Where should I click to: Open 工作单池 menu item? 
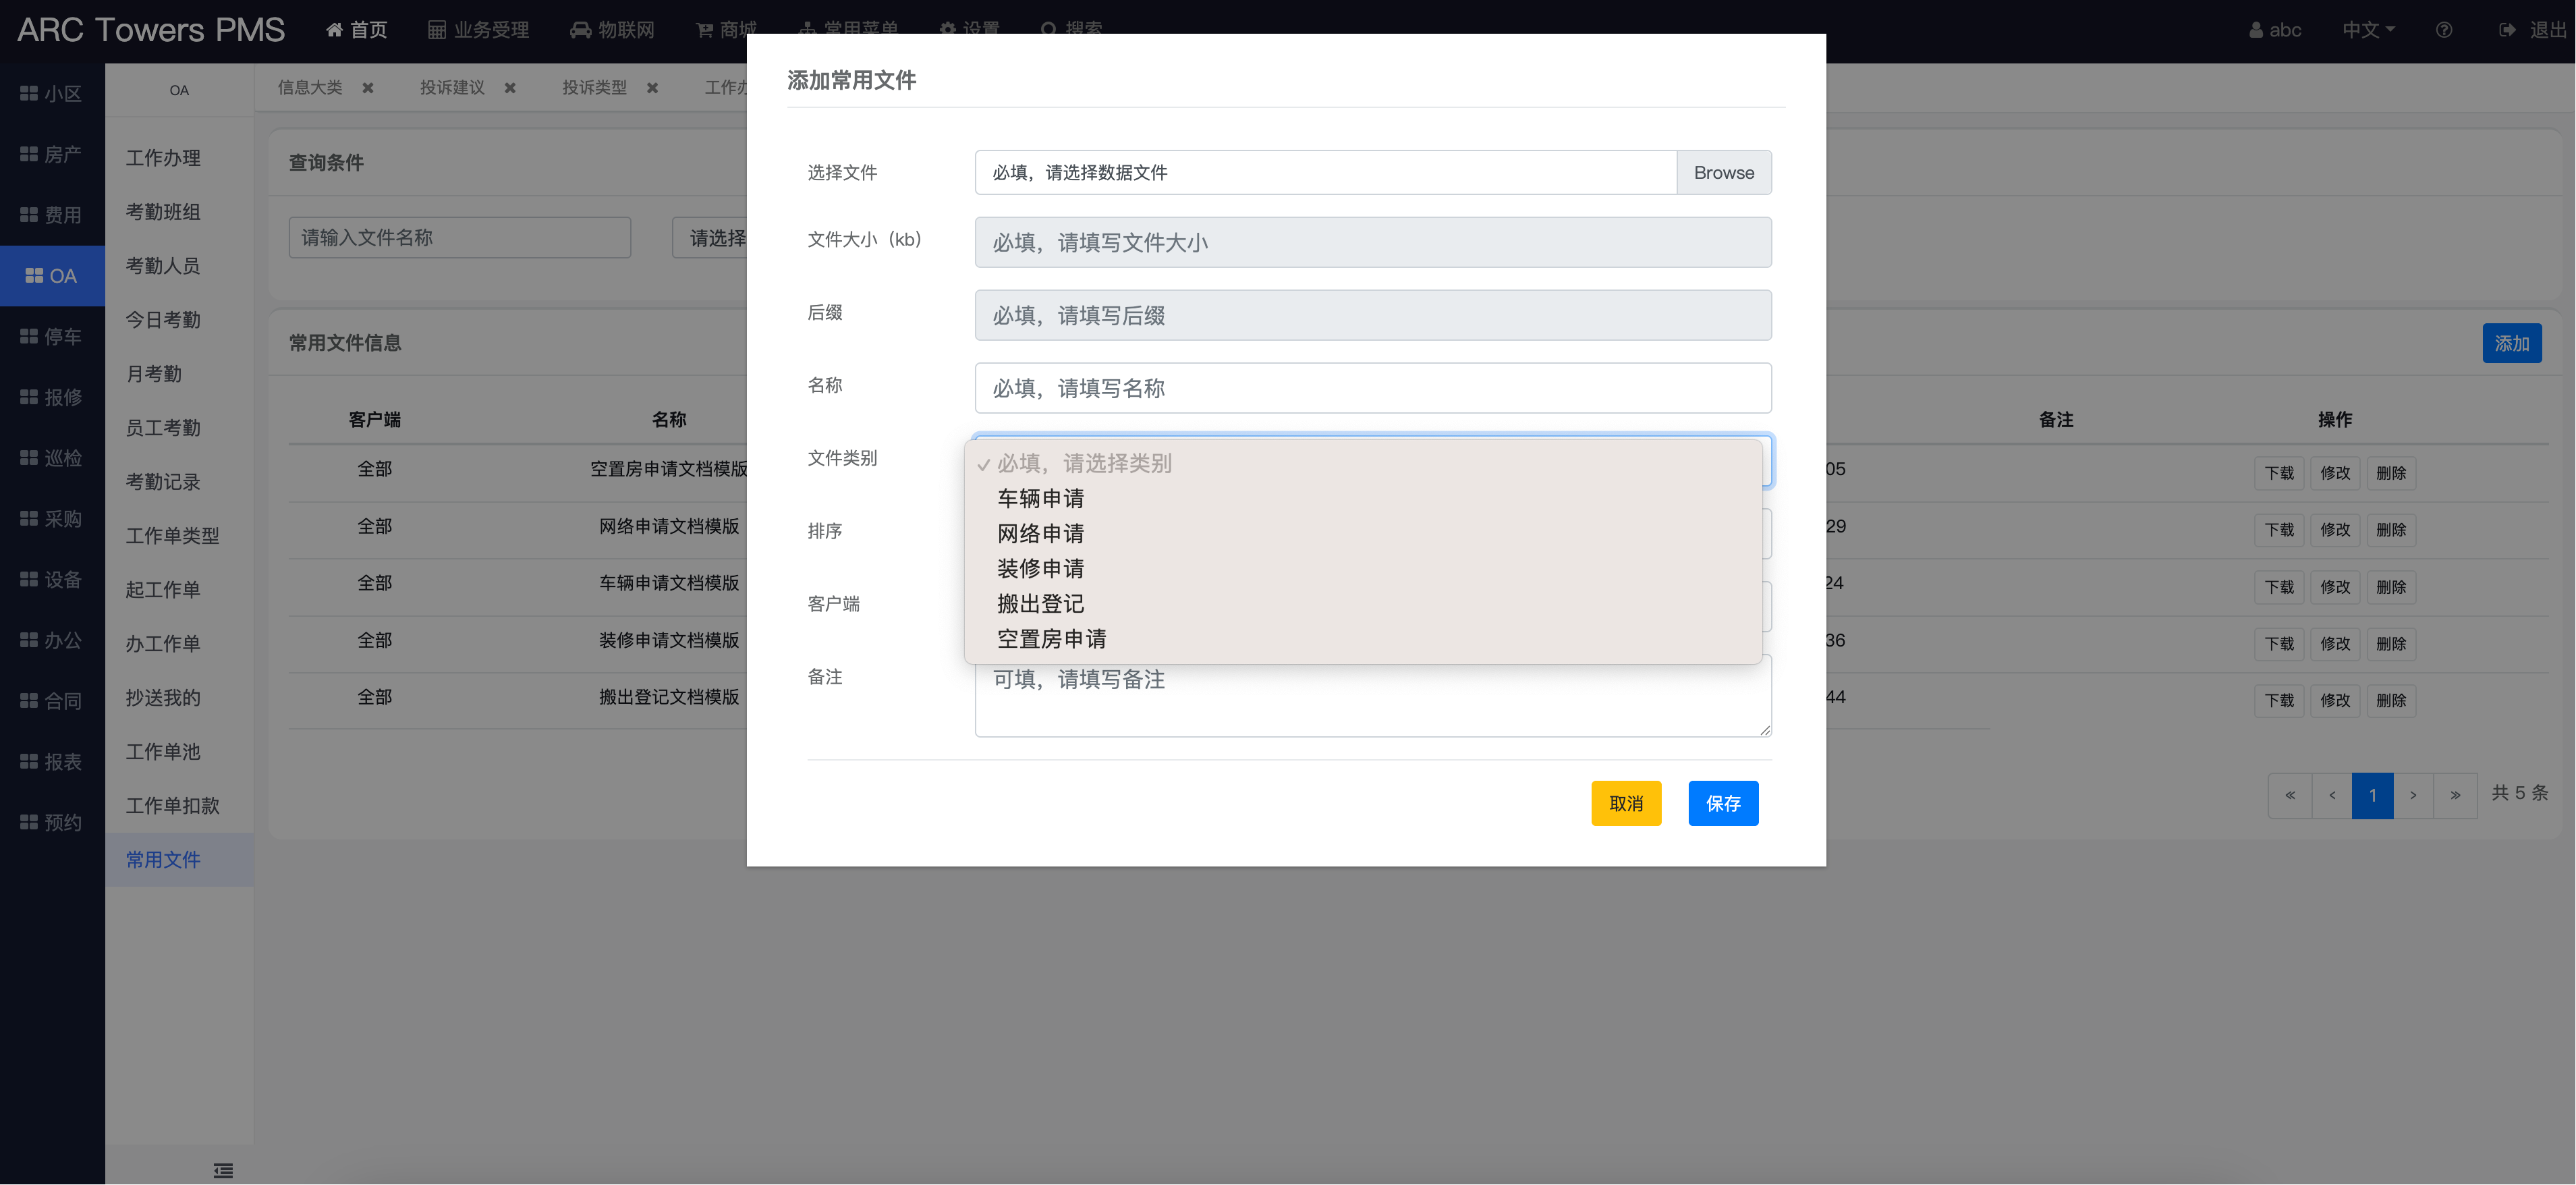(163, 751)
